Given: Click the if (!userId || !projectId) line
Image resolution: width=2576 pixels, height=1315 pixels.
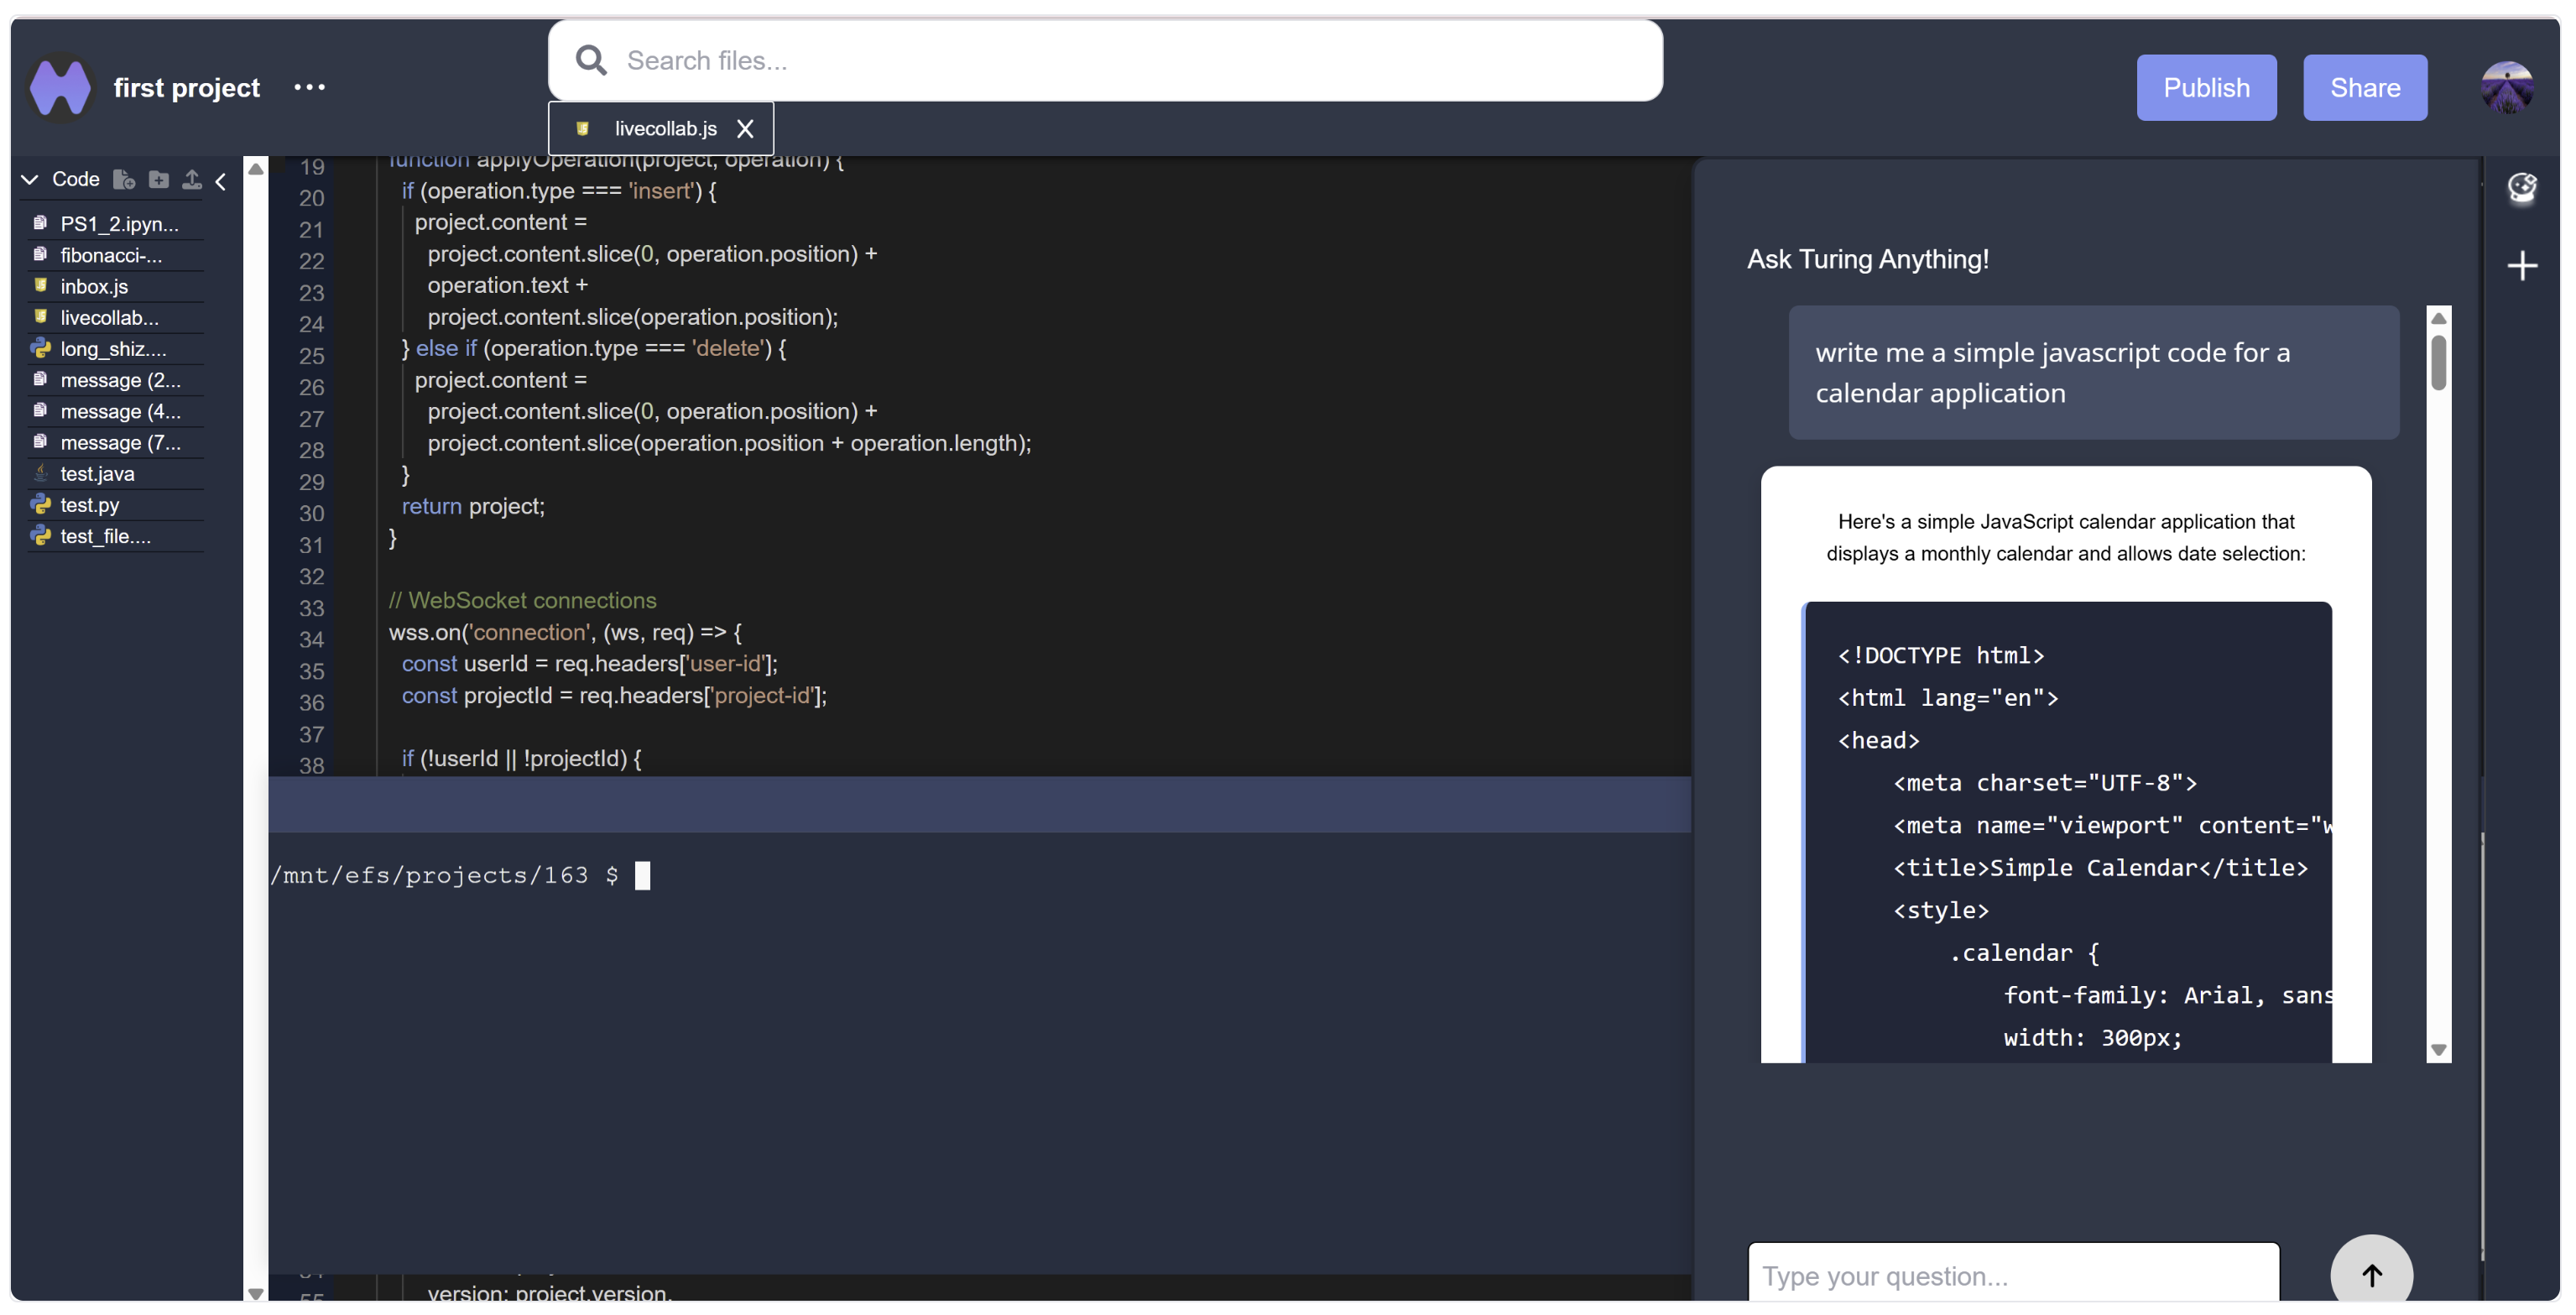Looking at the screenshot, I should coord(521,758).
